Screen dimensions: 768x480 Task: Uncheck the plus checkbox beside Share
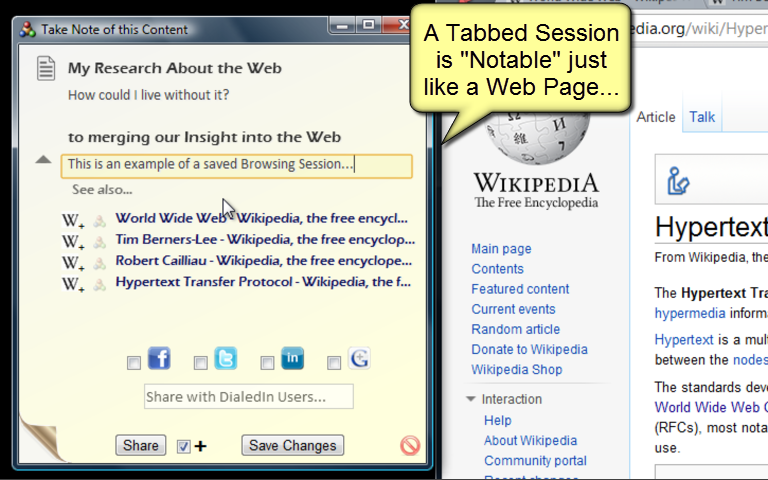click(184, 446)
